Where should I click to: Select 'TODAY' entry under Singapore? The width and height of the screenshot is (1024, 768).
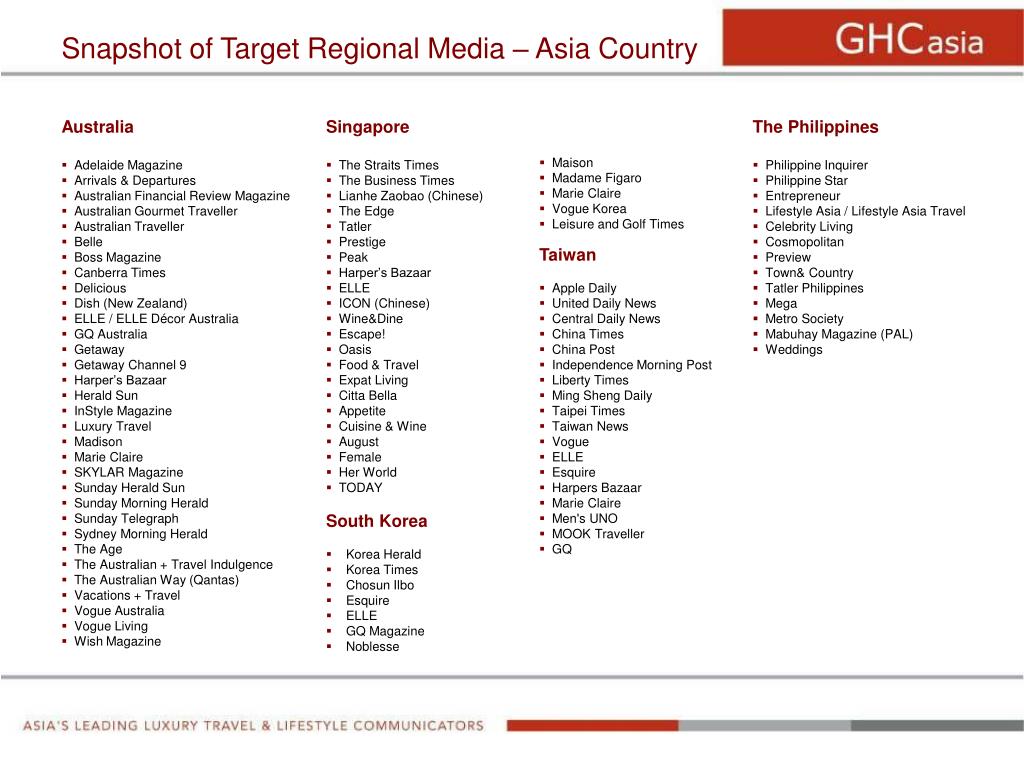(x=360, y=488)
